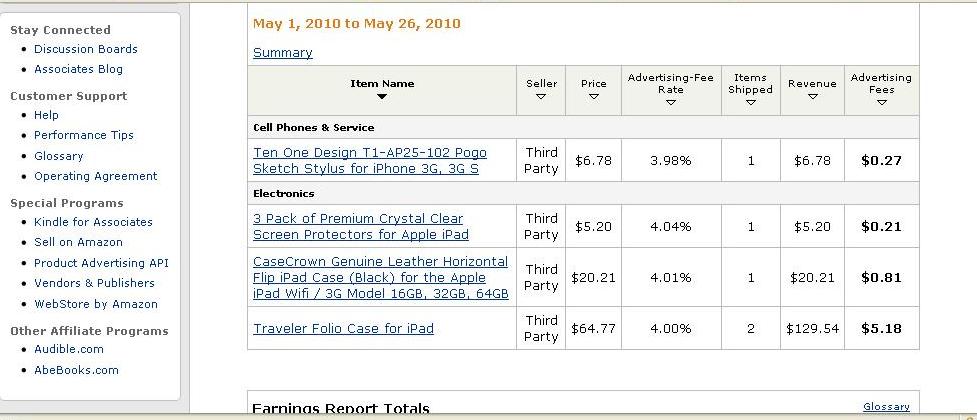
Task: Click the Seller column sort arrow
Action: point(541,97)
